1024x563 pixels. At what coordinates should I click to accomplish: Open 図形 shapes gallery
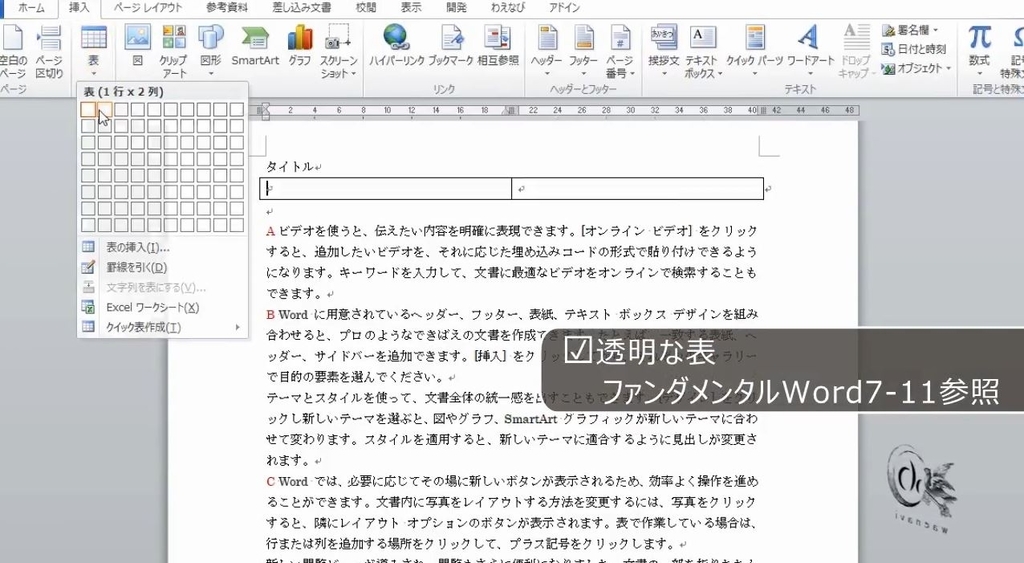tap(210, 51)
